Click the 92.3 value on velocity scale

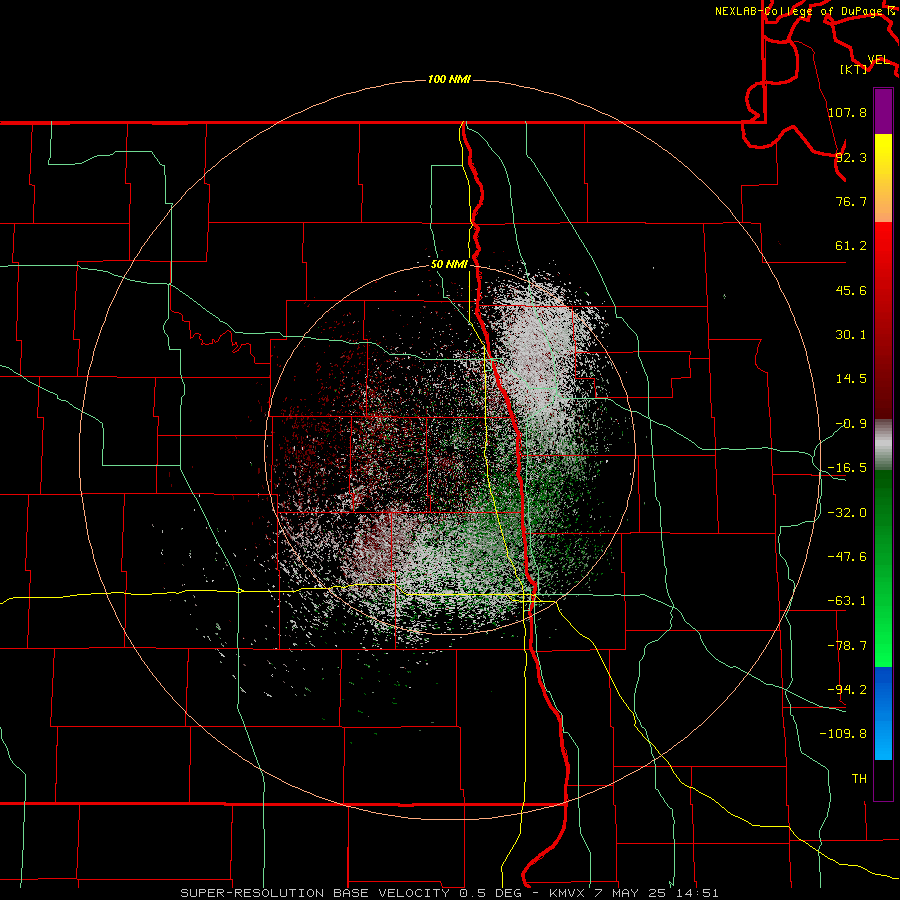(851, 157)
